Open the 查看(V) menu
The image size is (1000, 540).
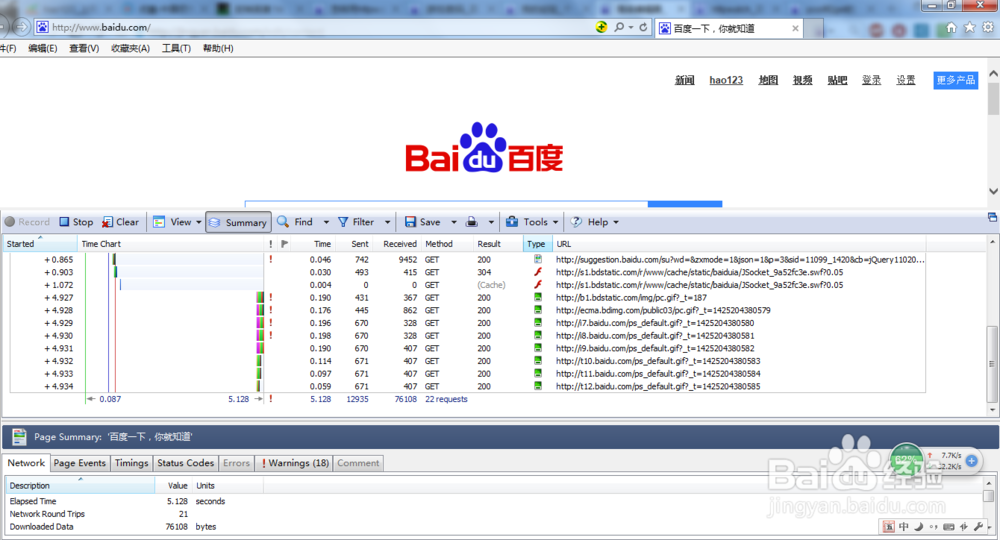pos(84,48)
